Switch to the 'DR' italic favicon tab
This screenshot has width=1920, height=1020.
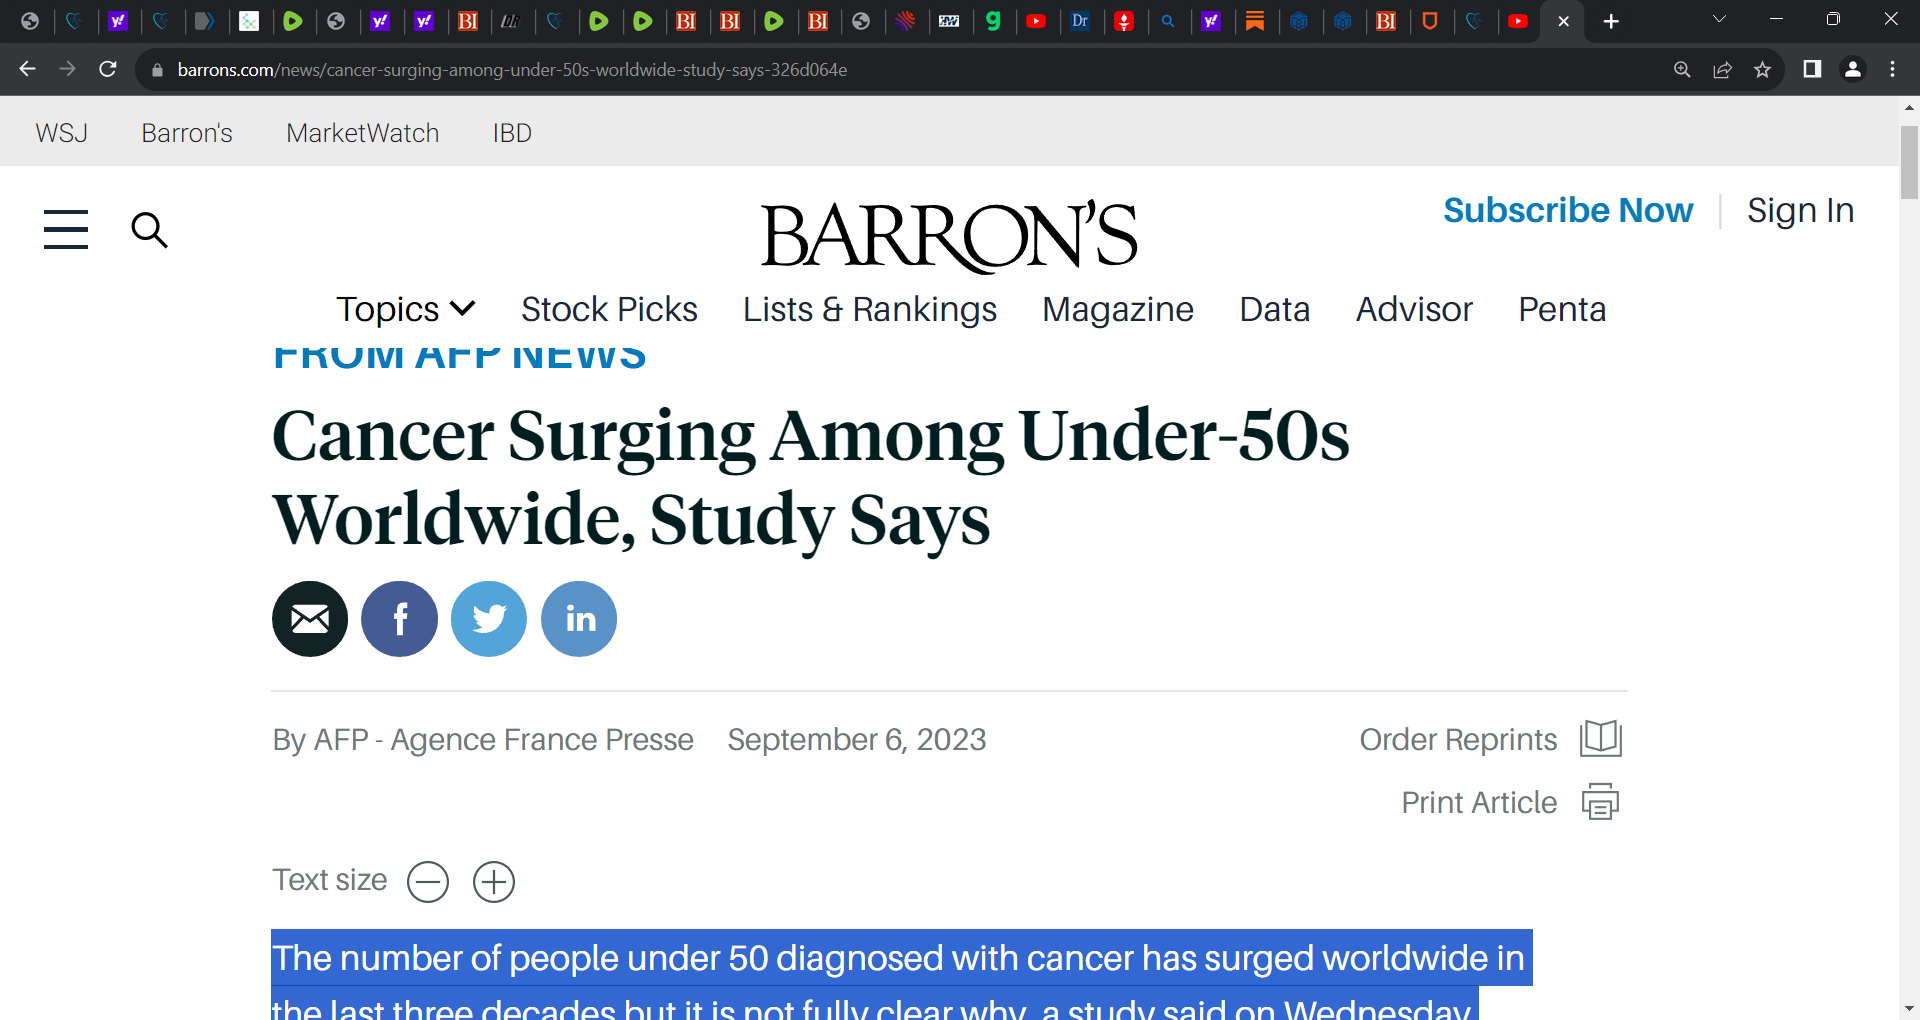(x=511, y=21)
